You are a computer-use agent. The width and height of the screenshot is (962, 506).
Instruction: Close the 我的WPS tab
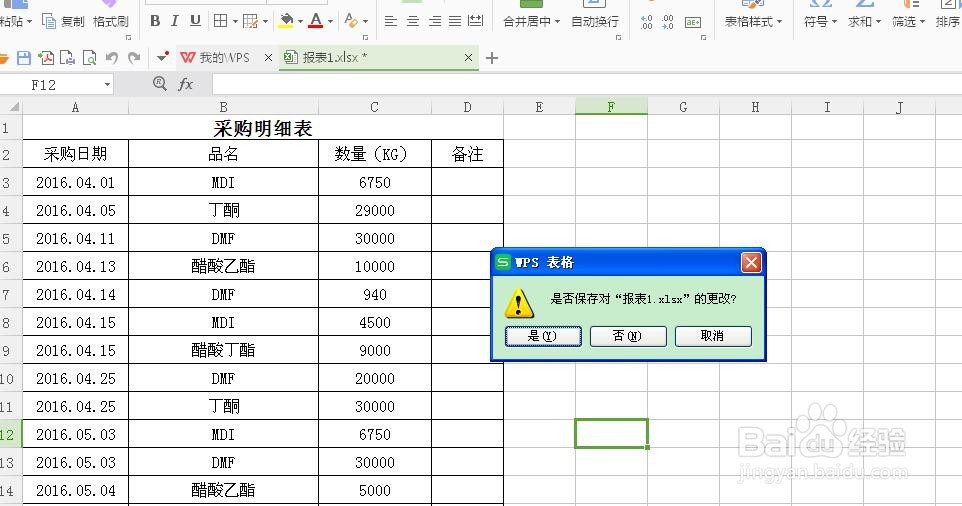pos(268,58)
